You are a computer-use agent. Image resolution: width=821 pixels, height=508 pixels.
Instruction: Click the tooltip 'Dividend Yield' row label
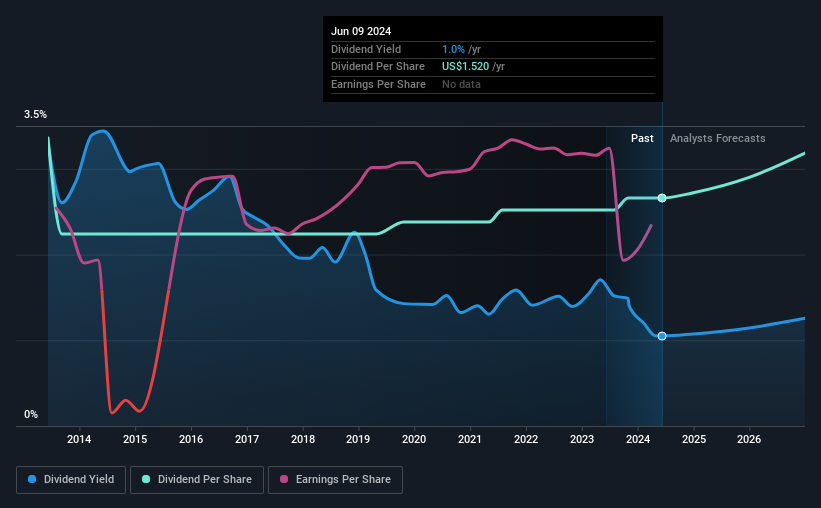pyautogui.click(x=366, y=49)
